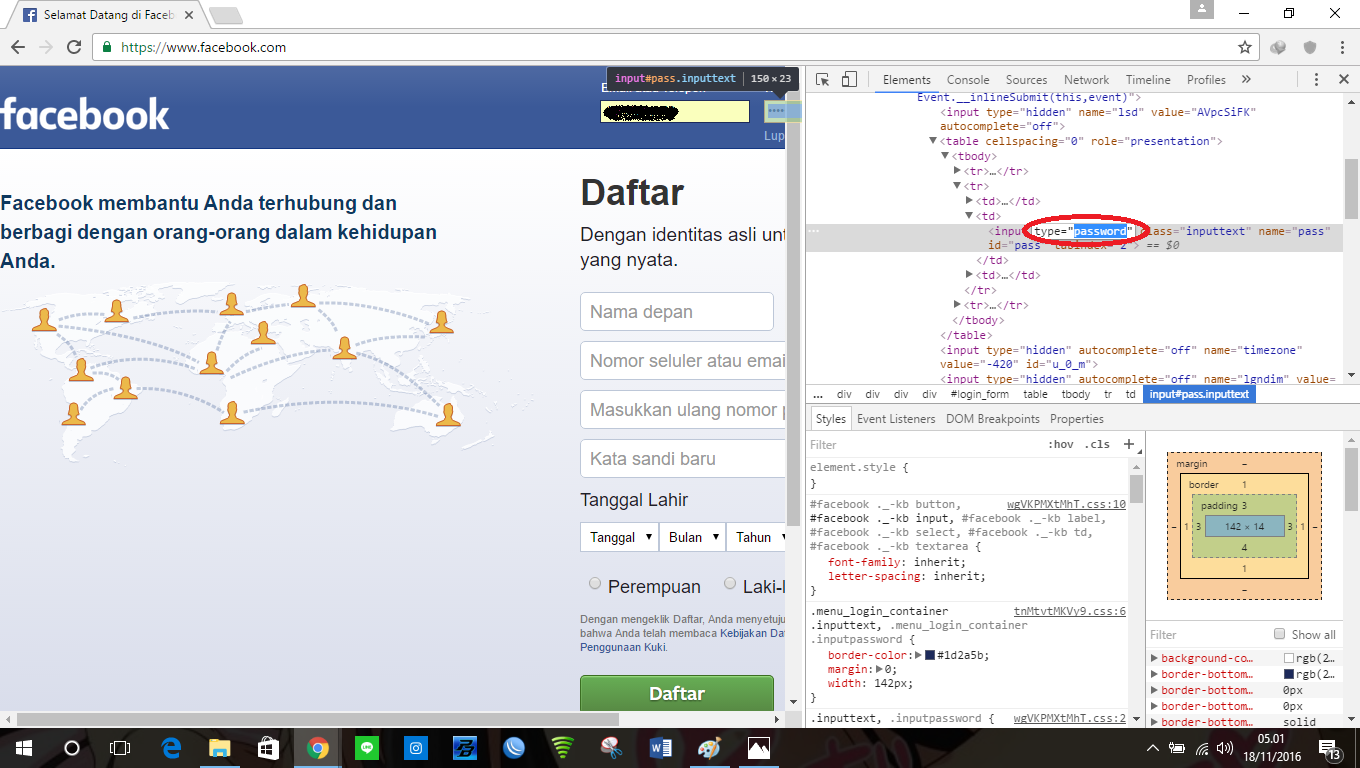
Task: Click the Styles pane Filter box
Action: [920, 444]
